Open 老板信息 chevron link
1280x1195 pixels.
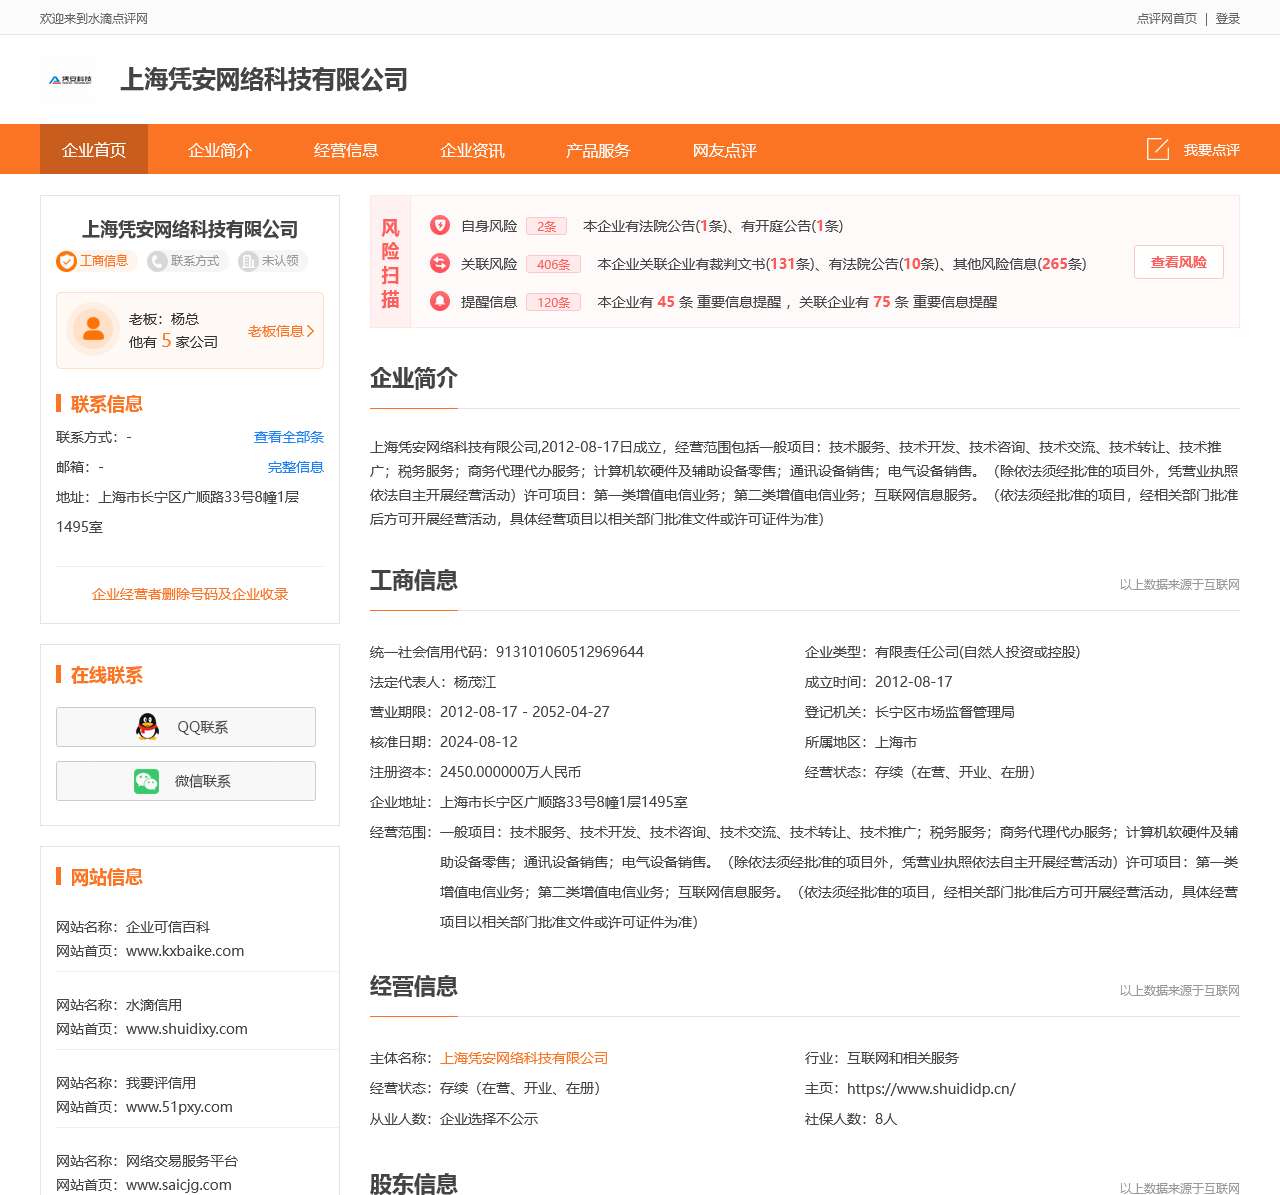coord(281,331)
